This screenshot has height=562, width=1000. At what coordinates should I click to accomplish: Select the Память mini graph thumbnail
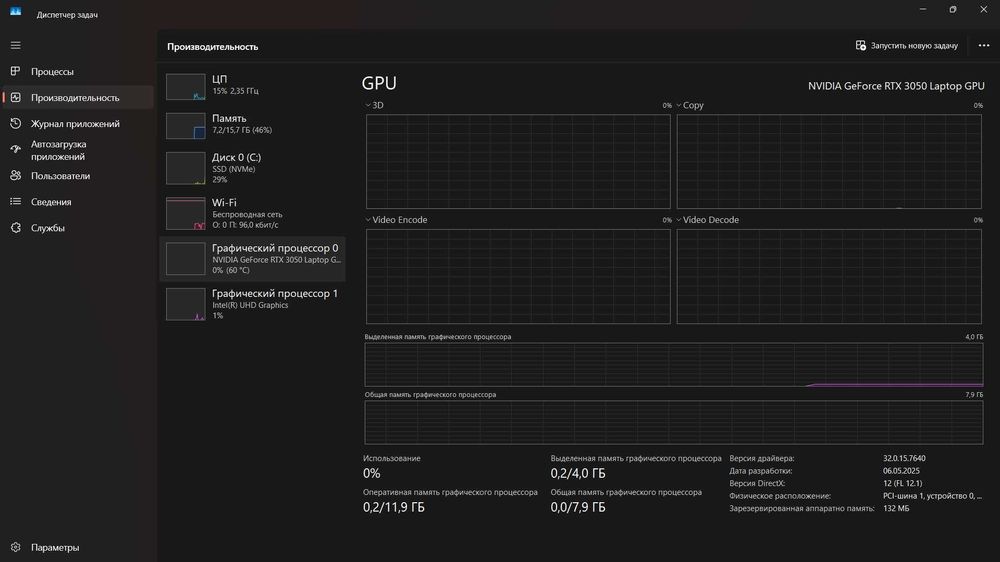[186, 126]
